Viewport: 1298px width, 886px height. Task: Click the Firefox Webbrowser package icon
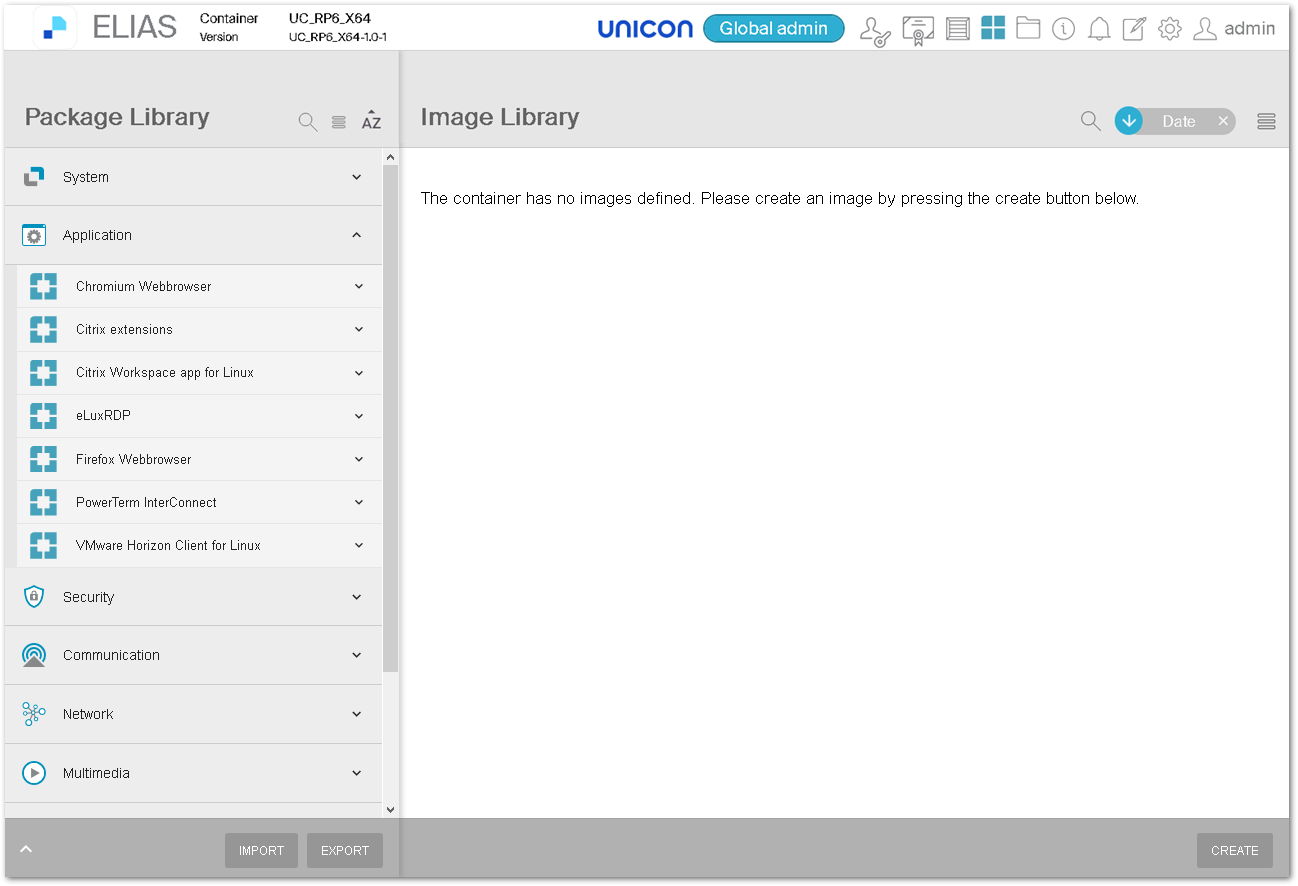[43, 459]
